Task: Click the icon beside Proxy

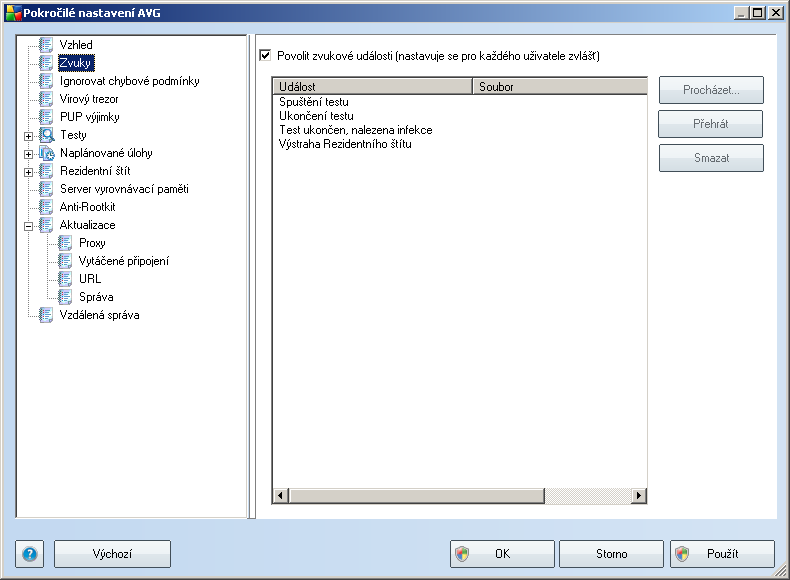Action: tap(65, 243)
